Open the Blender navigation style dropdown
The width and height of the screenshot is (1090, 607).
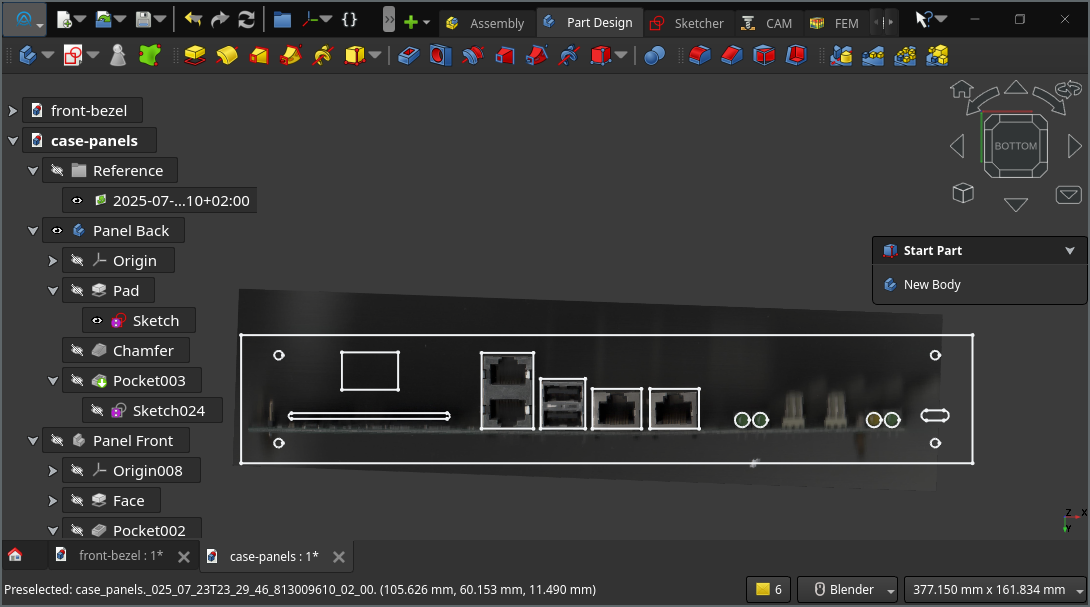(891, 590)
